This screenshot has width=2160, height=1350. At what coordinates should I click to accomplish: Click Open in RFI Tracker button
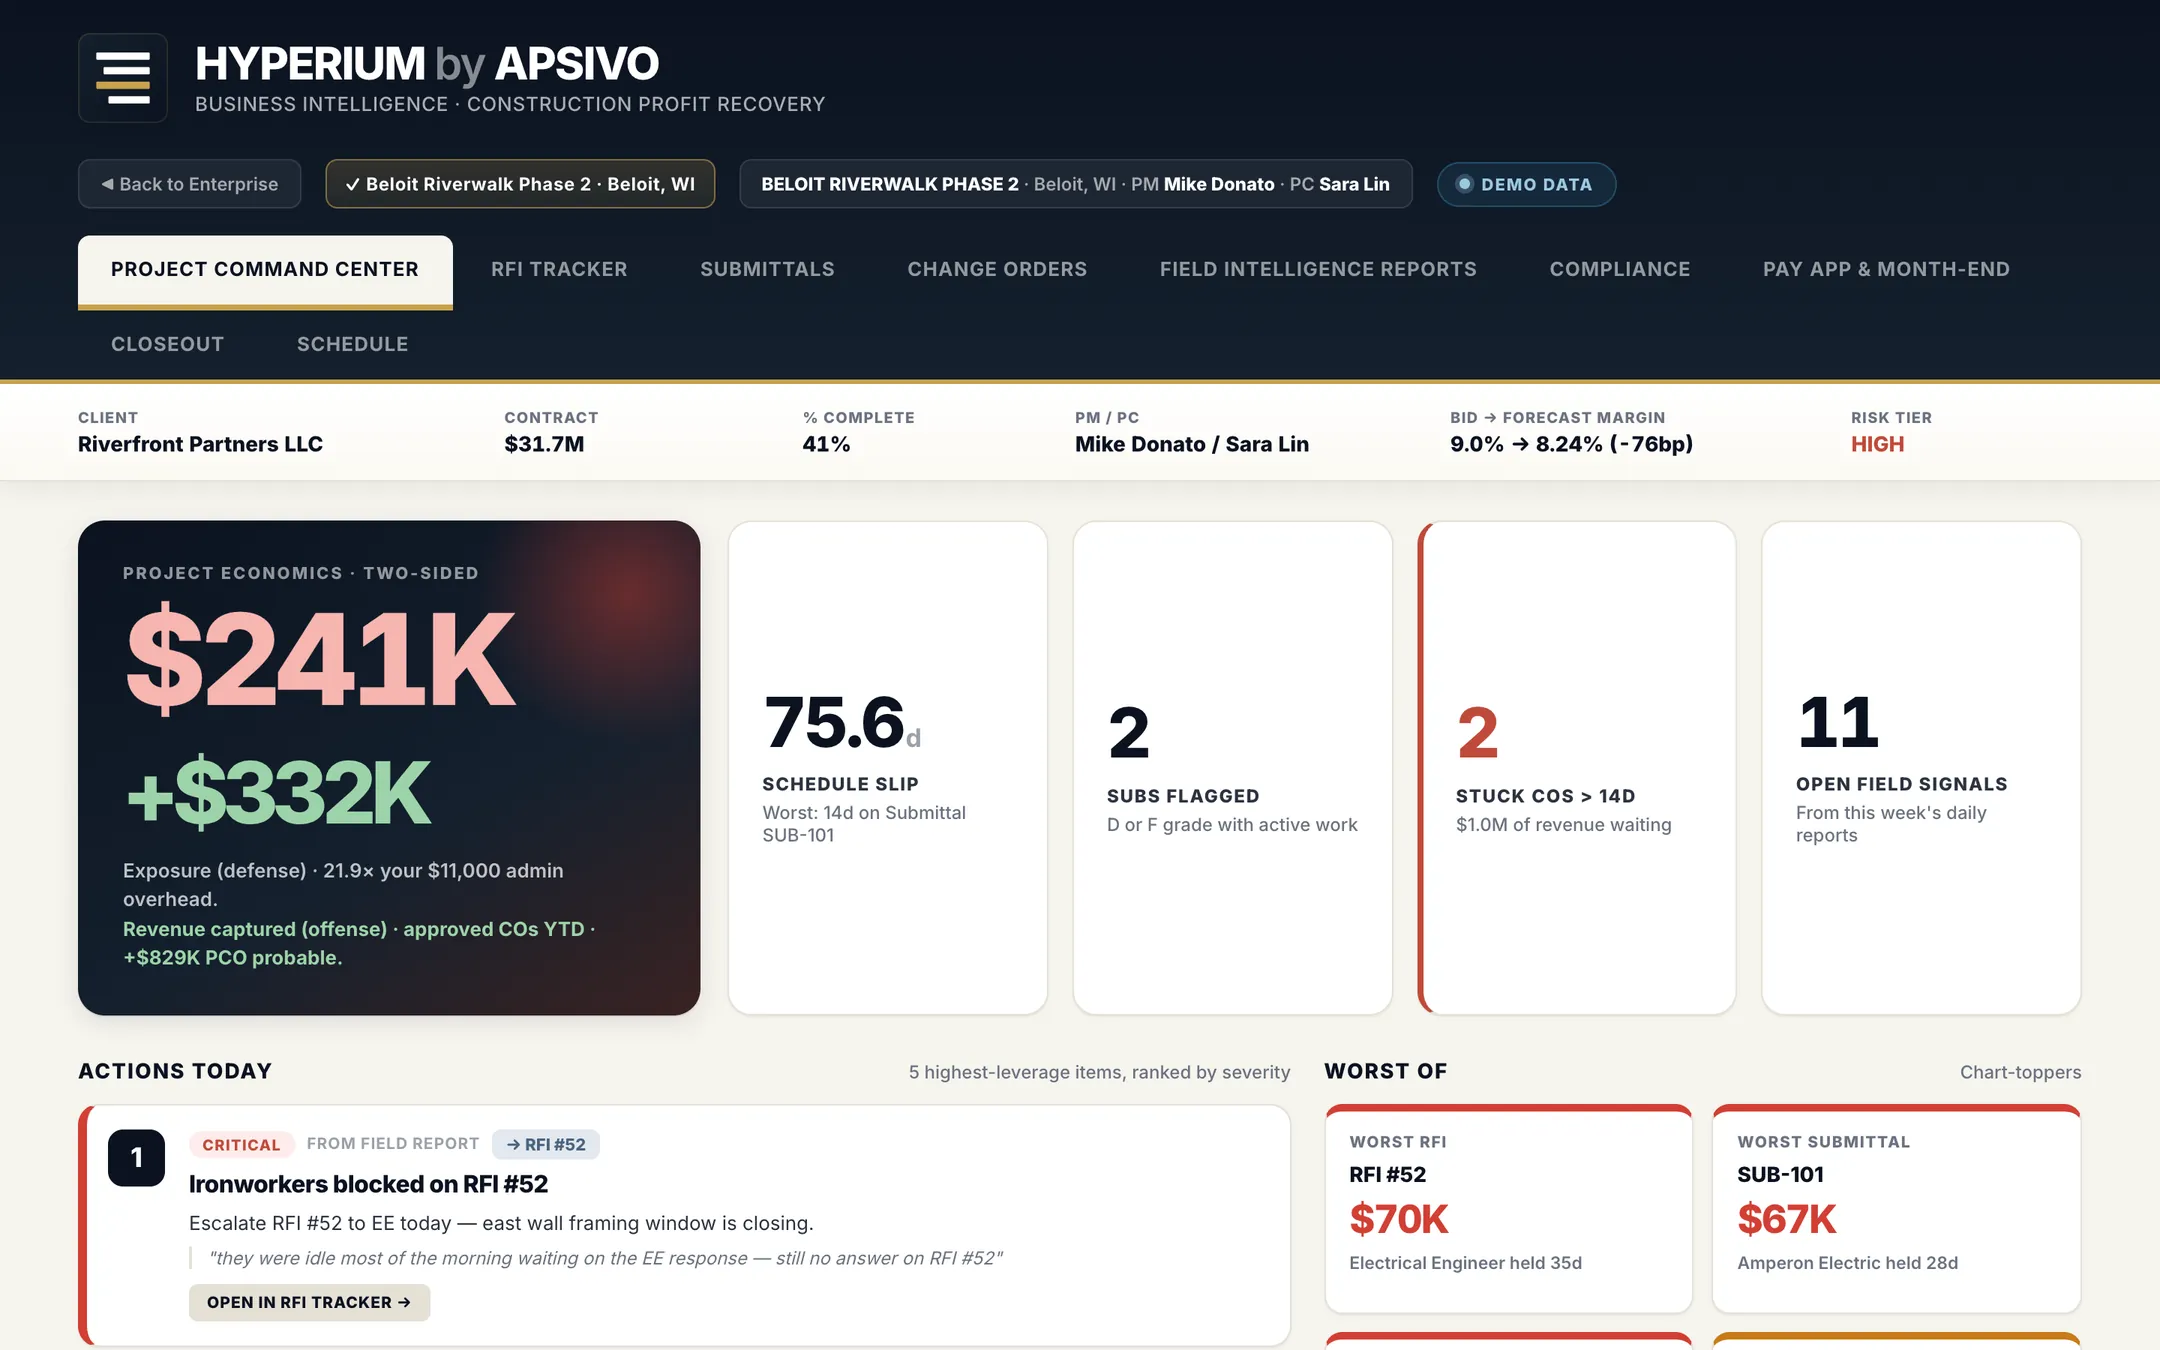click(x=309, y=1302)
